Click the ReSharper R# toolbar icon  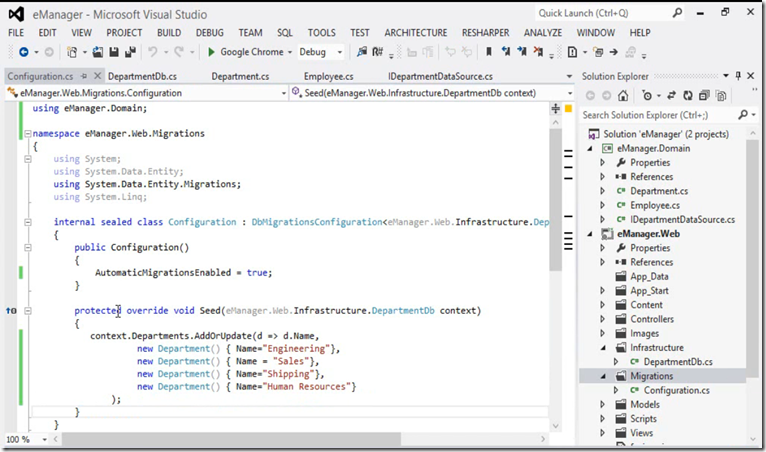378,52
